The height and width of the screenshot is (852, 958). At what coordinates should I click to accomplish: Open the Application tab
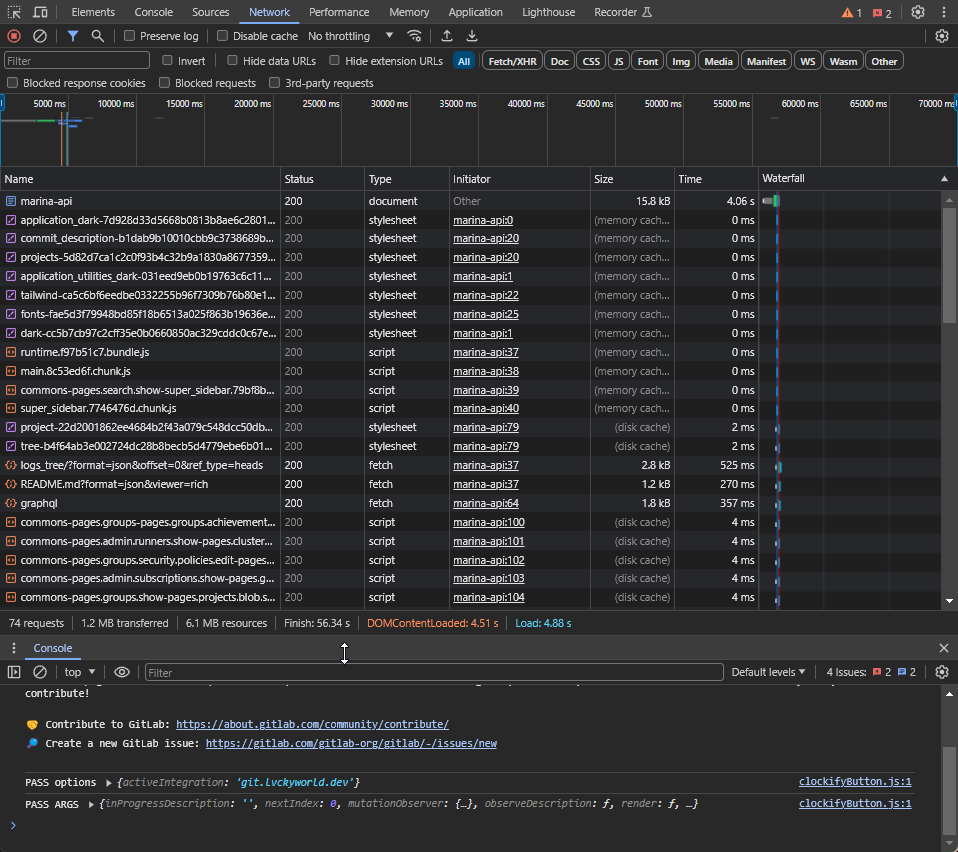tap(475, 12)
